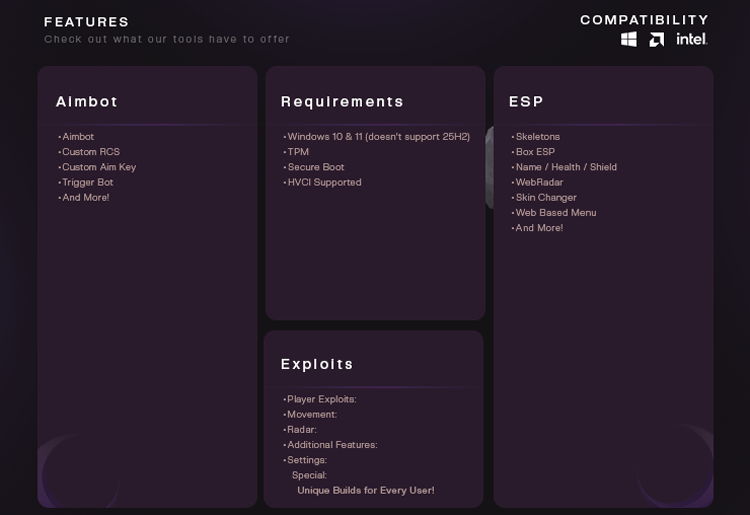Click Unique Builds for Every User text
The width and height of the screenshot is (750, 515).
pyautogui.click(x=366, y=490)
